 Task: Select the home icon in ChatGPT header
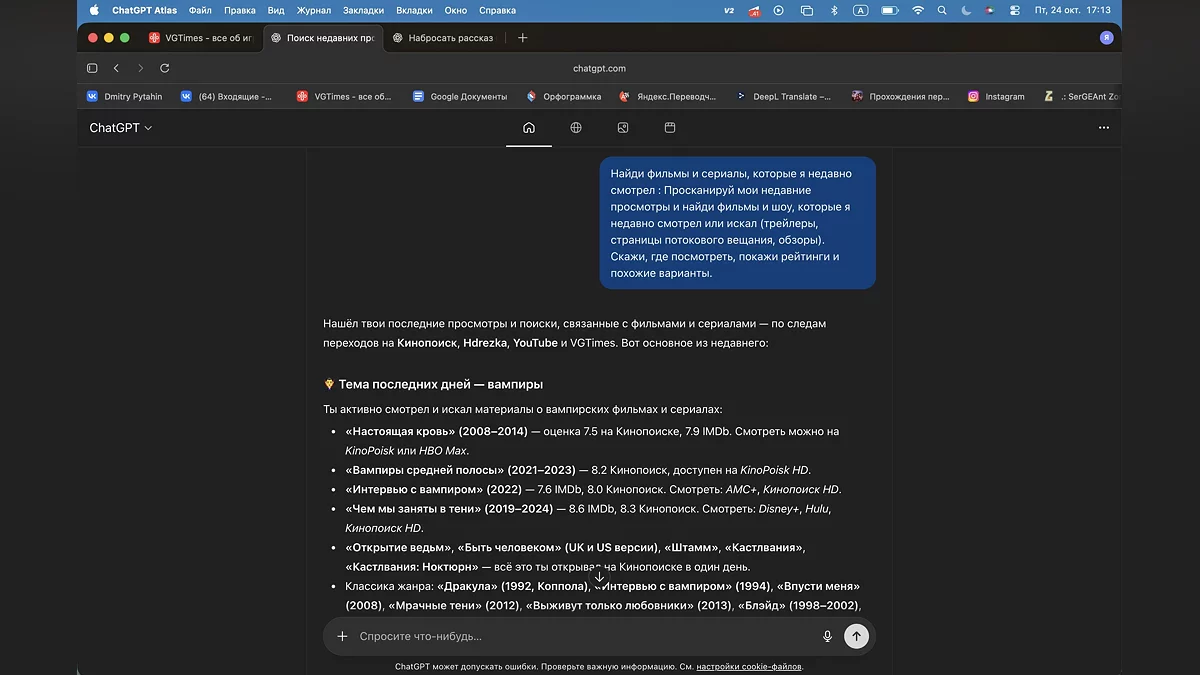pyautogui.click(x=529, y=128)
